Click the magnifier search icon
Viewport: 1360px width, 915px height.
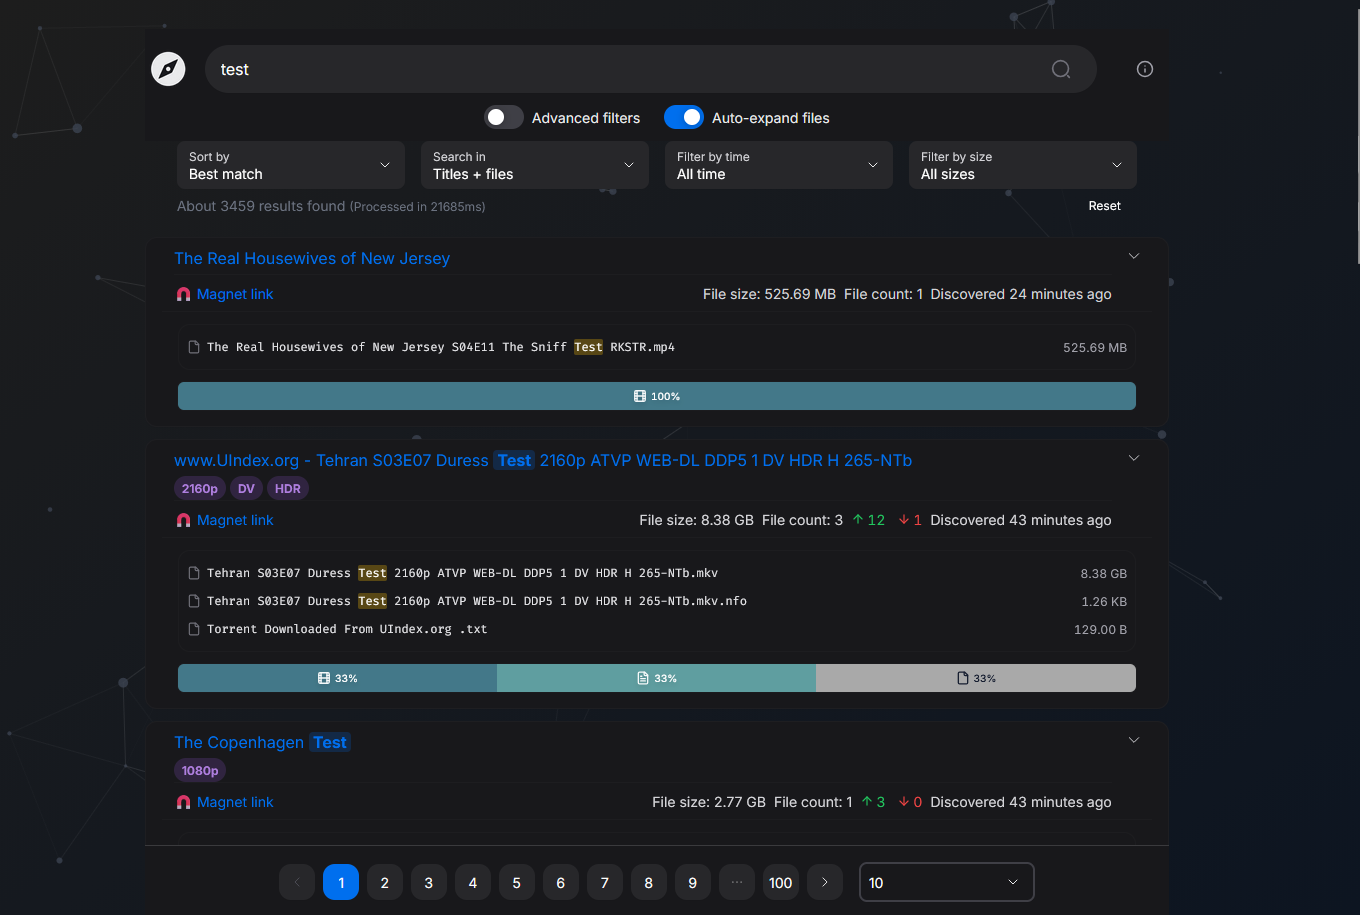[1061, 69]
